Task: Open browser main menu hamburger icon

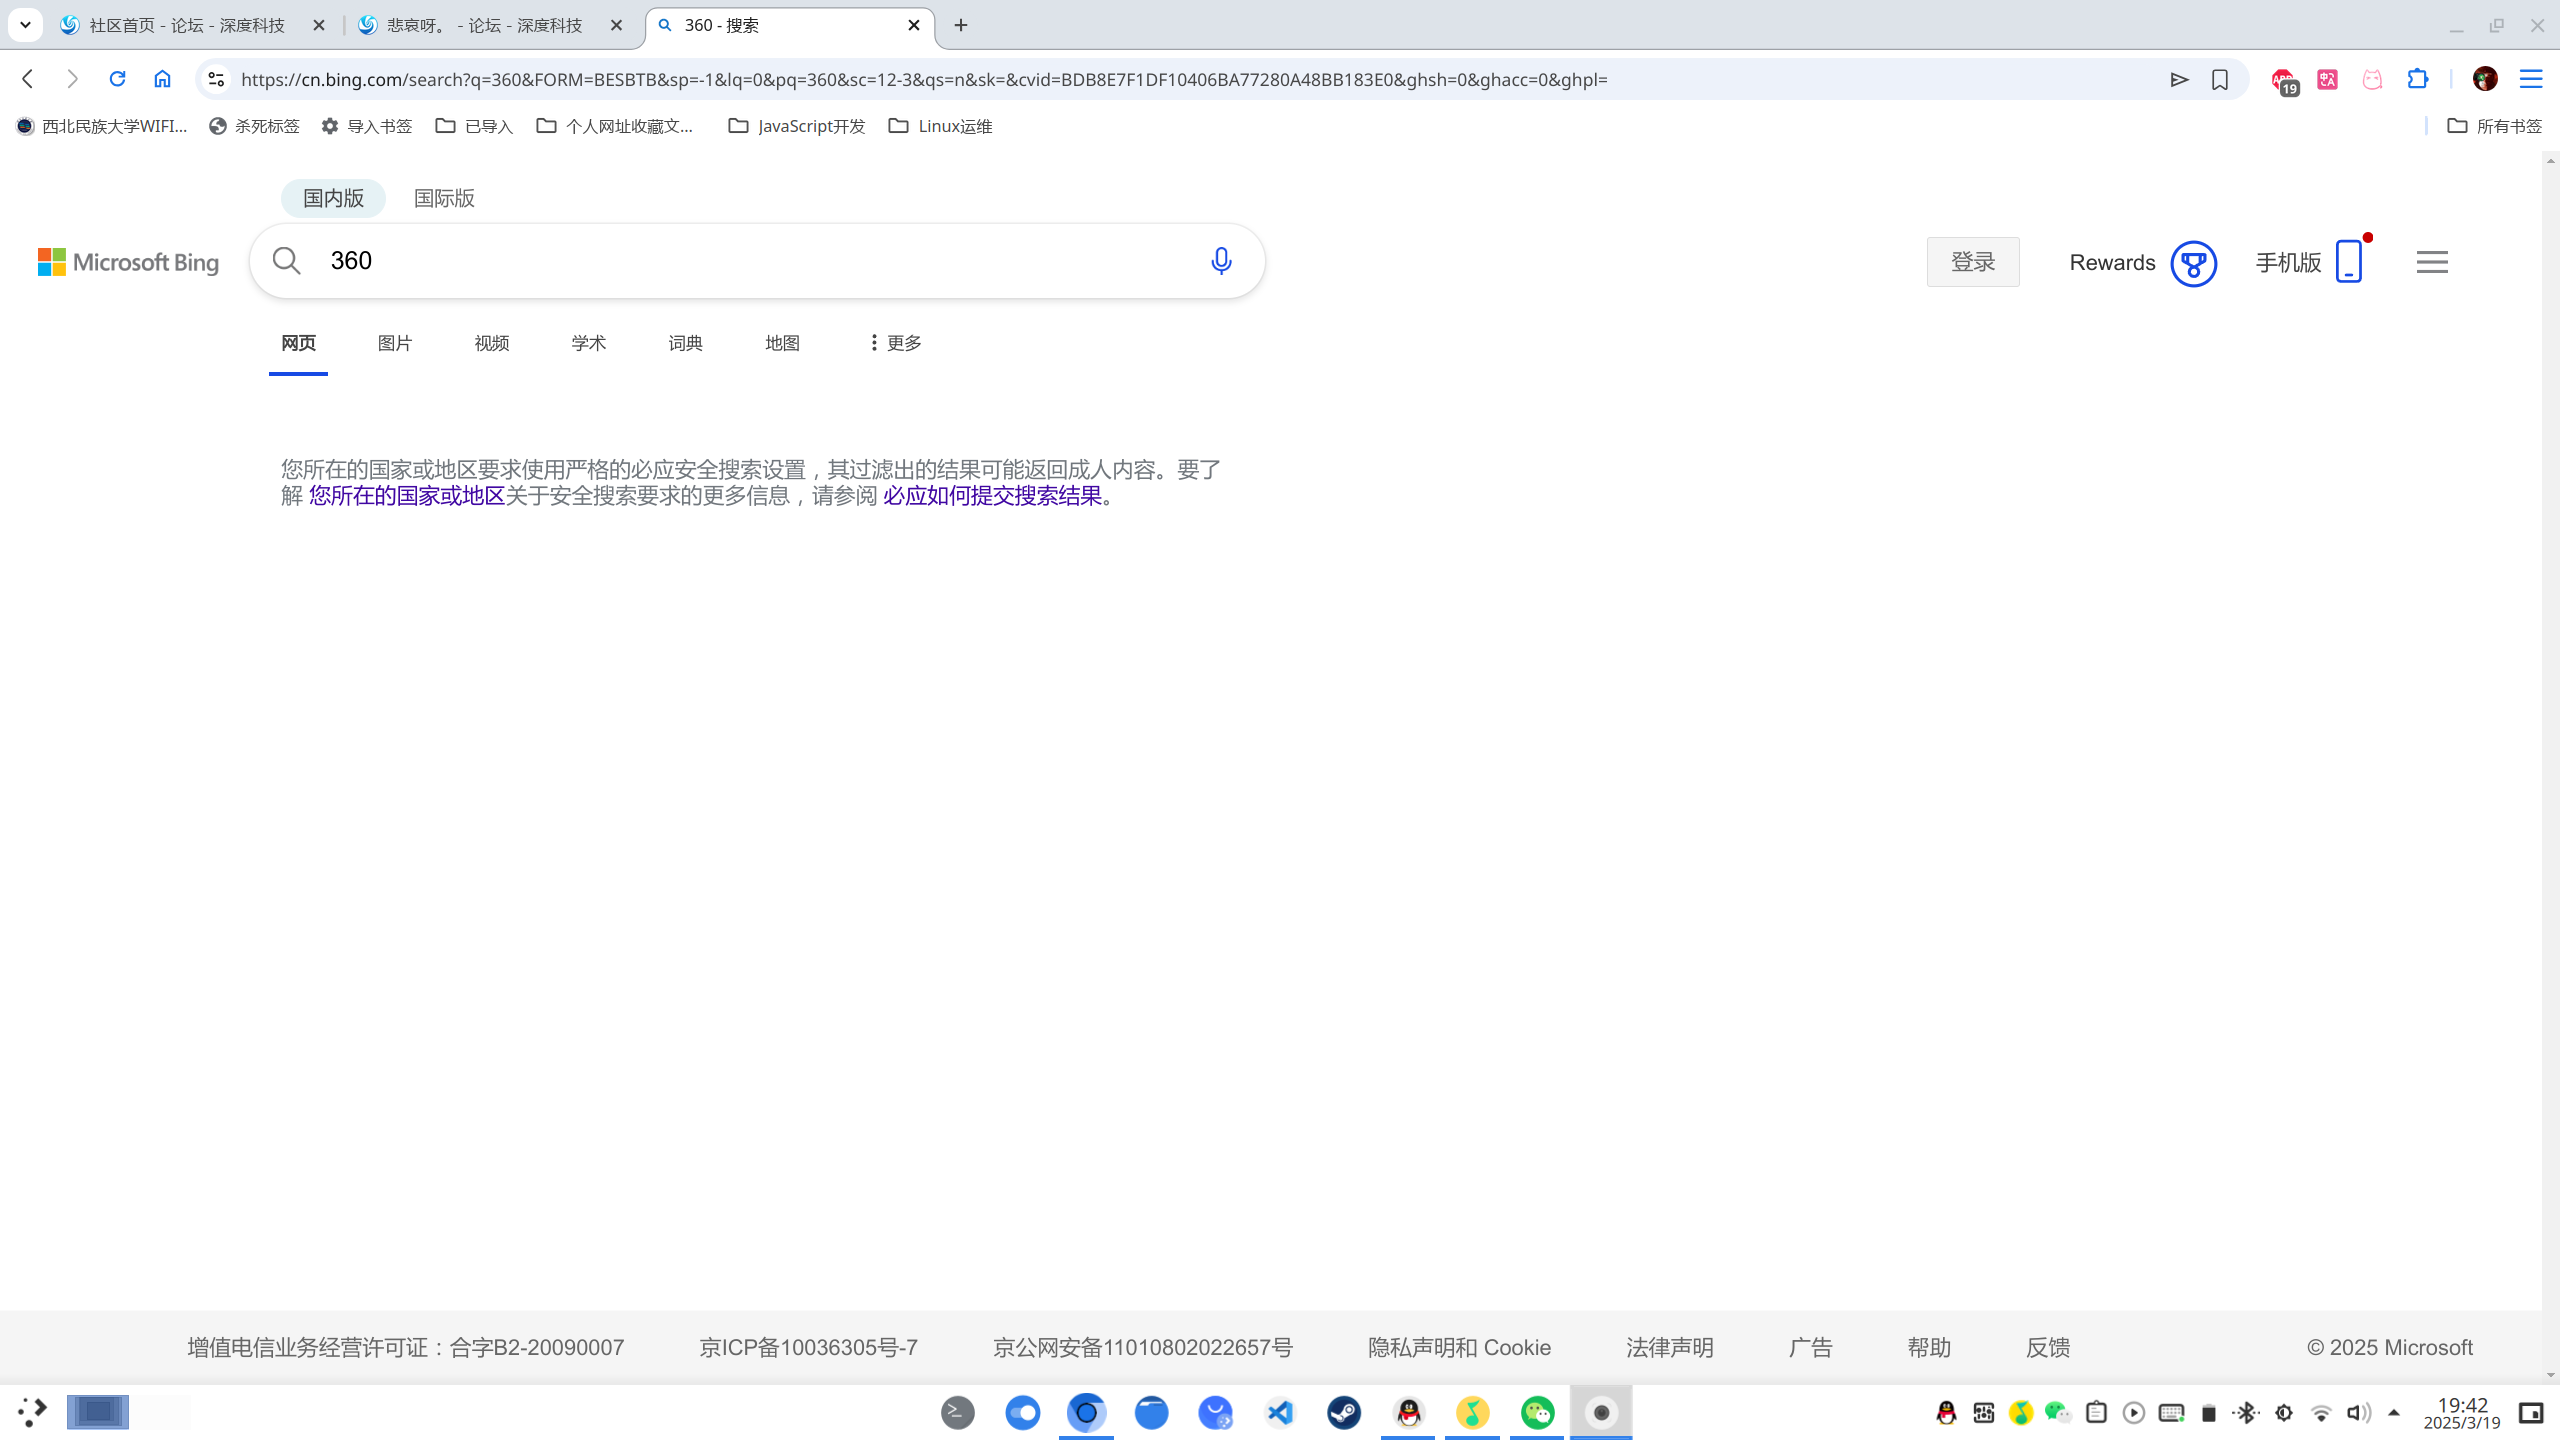Action: [x=2531, y=79]
